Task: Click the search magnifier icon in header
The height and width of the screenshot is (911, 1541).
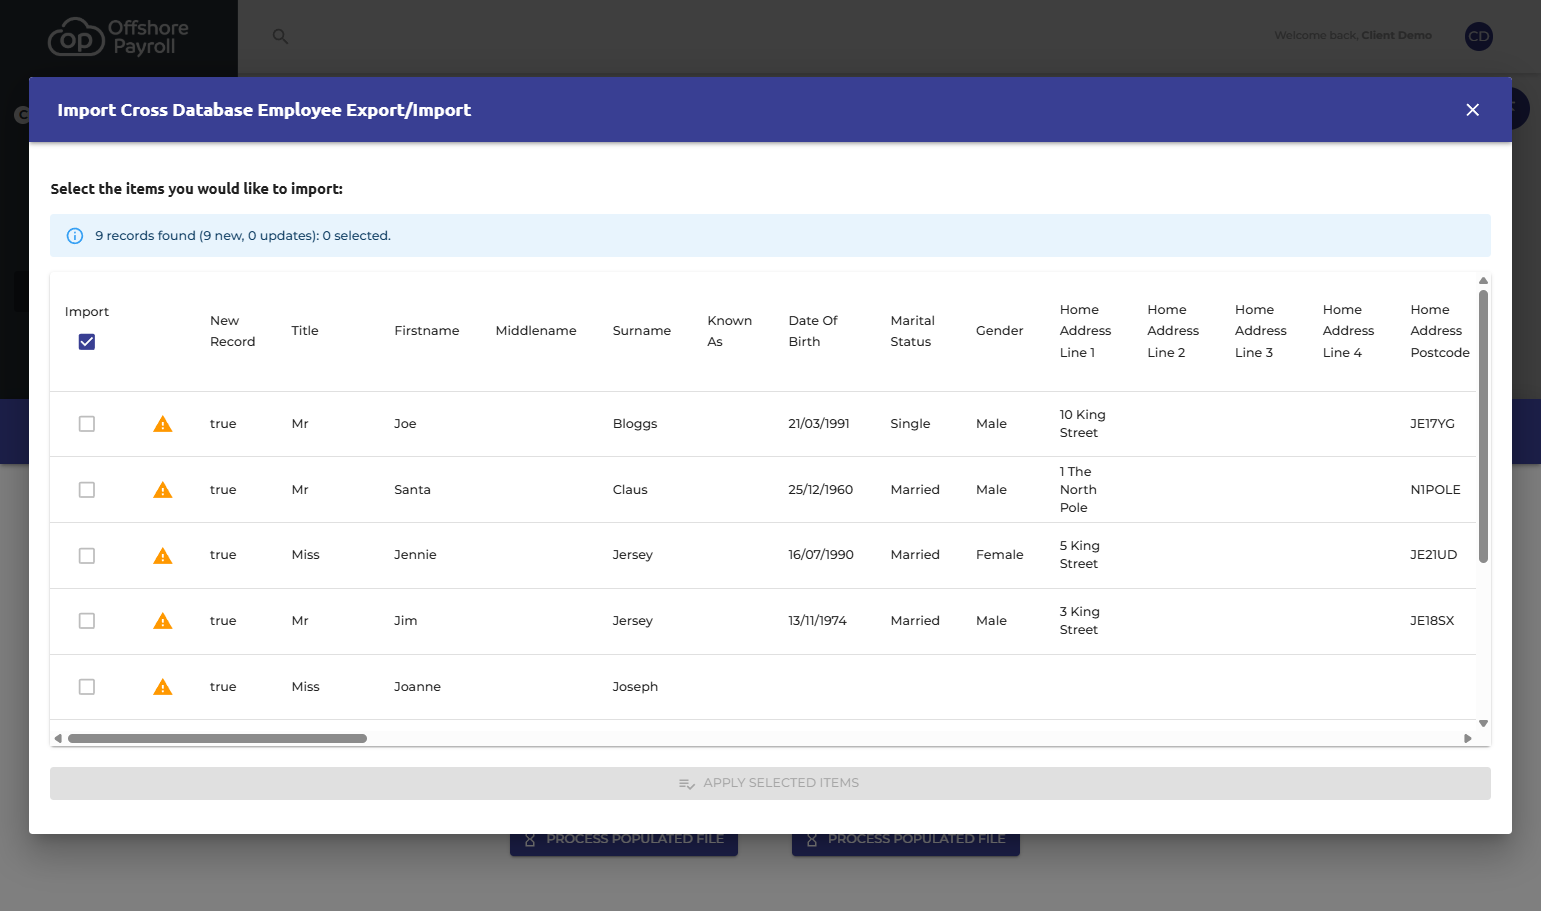Action: point(280,36)
